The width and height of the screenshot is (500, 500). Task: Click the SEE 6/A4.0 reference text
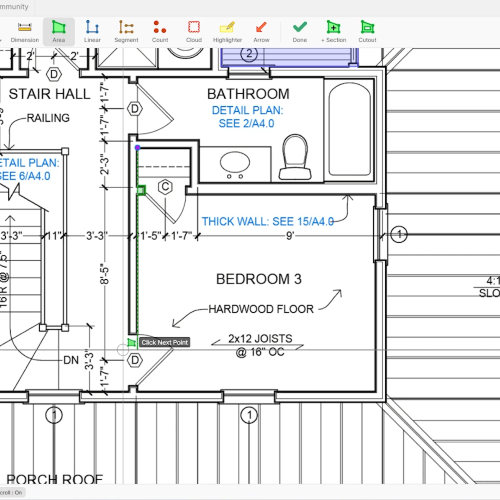click(25, 176)
